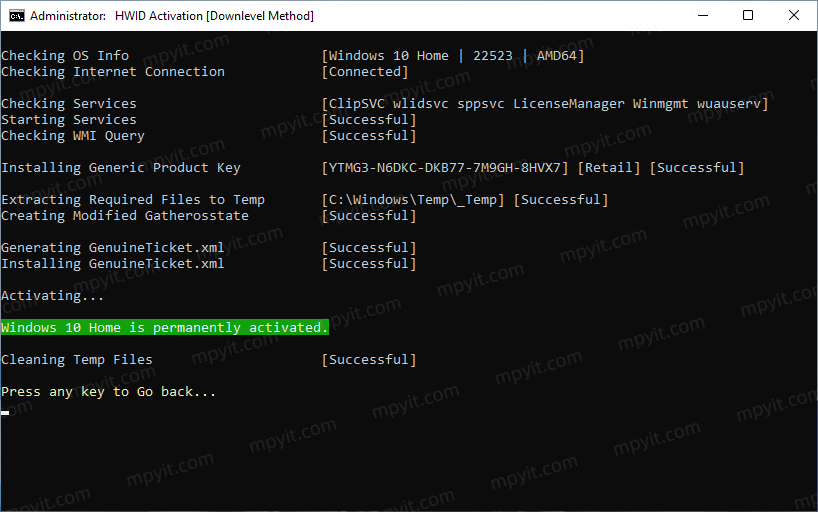Viewport: 818px width, 512px height.
Task: Click '[Successful]' next to Checking WMI Query
Action: [x=369, y=136]
